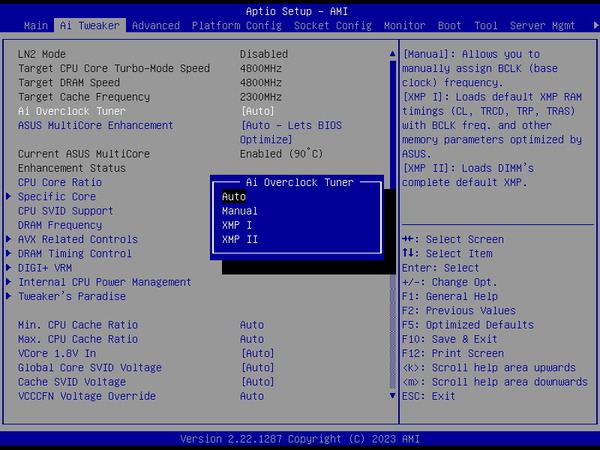Choose XMP I in Ai Overclock Tuner
Image resolution: width=600 pixels, height=450 pixels.
tap(237, 225)
